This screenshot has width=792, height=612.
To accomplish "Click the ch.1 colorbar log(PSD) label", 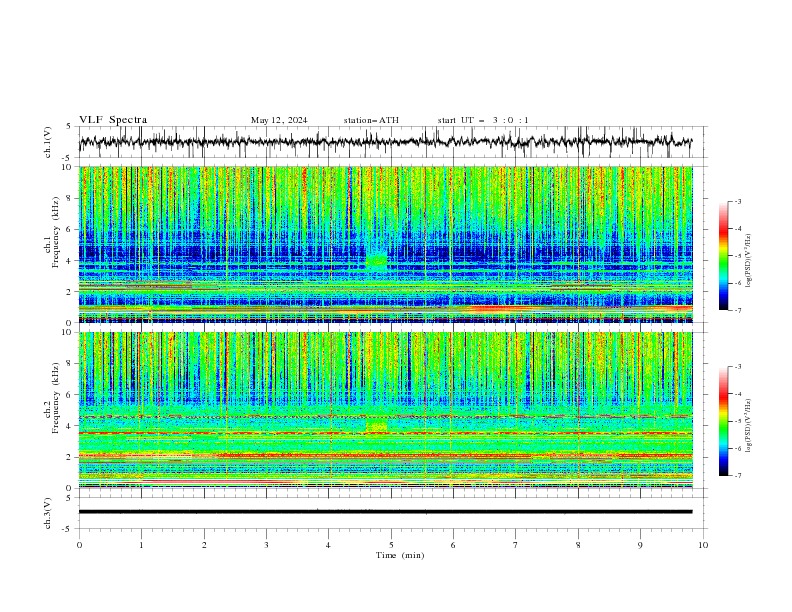I will pyautogui.click(x=749, y=261).
